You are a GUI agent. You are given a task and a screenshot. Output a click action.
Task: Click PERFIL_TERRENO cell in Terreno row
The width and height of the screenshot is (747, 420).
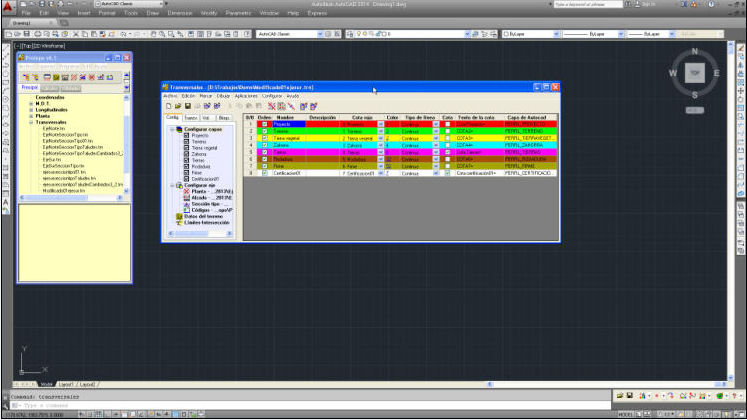[x=530, y=131]
